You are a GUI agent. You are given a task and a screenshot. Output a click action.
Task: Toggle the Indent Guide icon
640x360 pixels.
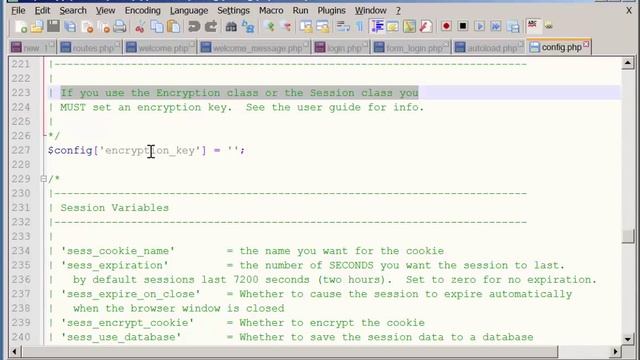[377, 27]
